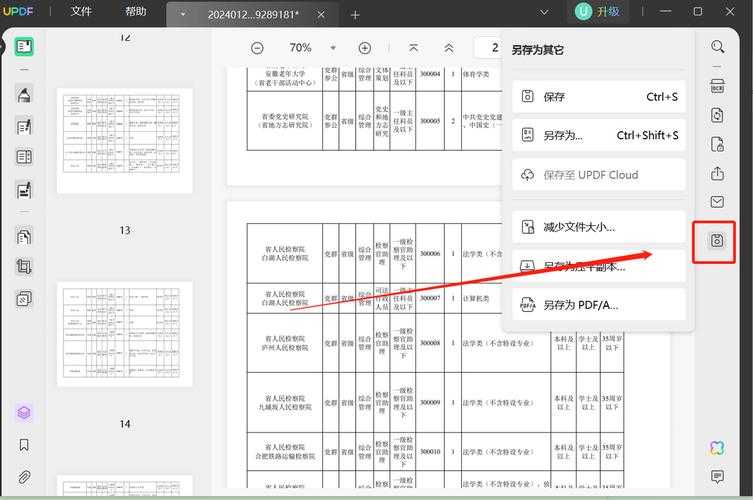Select the page 13 thumbnail
Screen dimensions: 753x500
(125, 334)
